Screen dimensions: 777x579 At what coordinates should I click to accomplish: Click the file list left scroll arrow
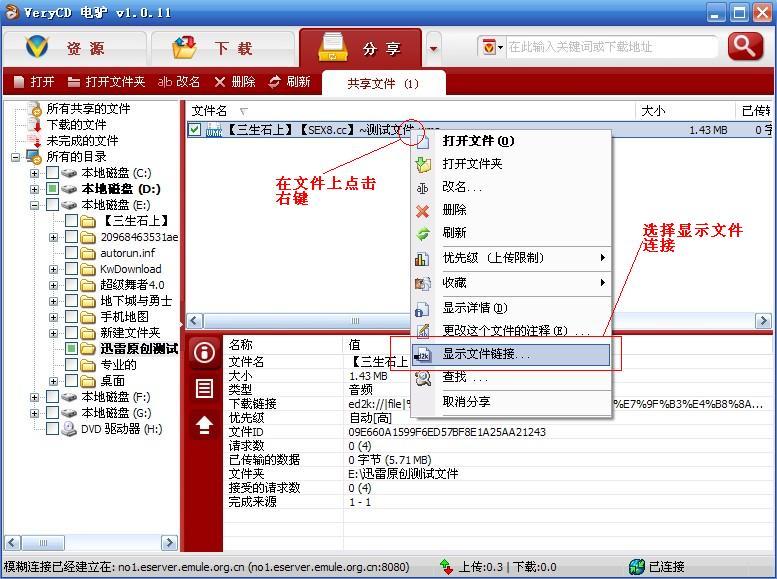(195, 321)
